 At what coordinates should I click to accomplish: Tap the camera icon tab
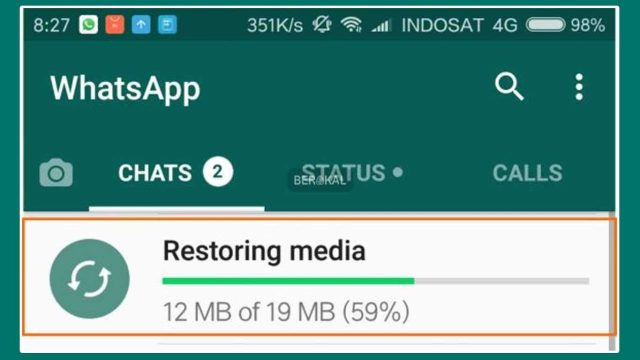coord(56,173)
